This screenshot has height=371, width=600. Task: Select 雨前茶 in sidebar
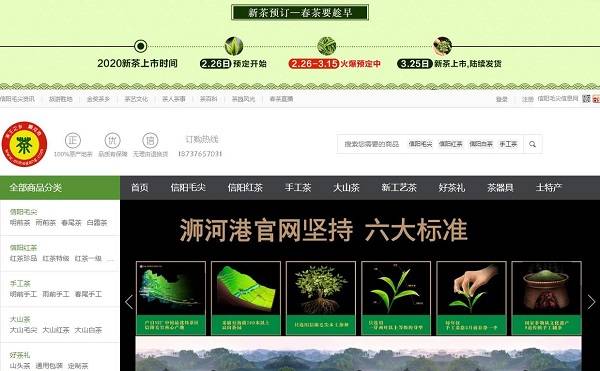46,223
